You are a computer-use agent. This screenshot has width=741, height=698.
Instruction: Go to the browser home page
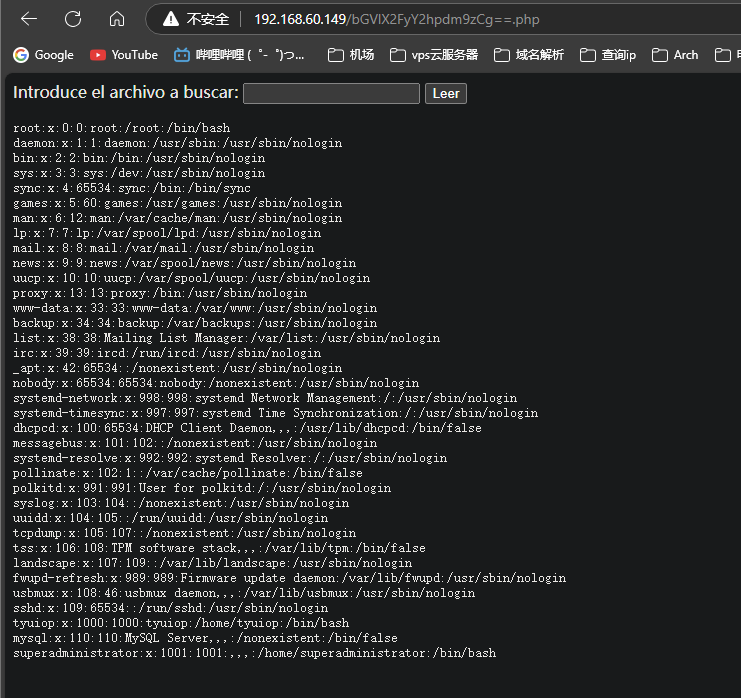[x=117, y=19]
